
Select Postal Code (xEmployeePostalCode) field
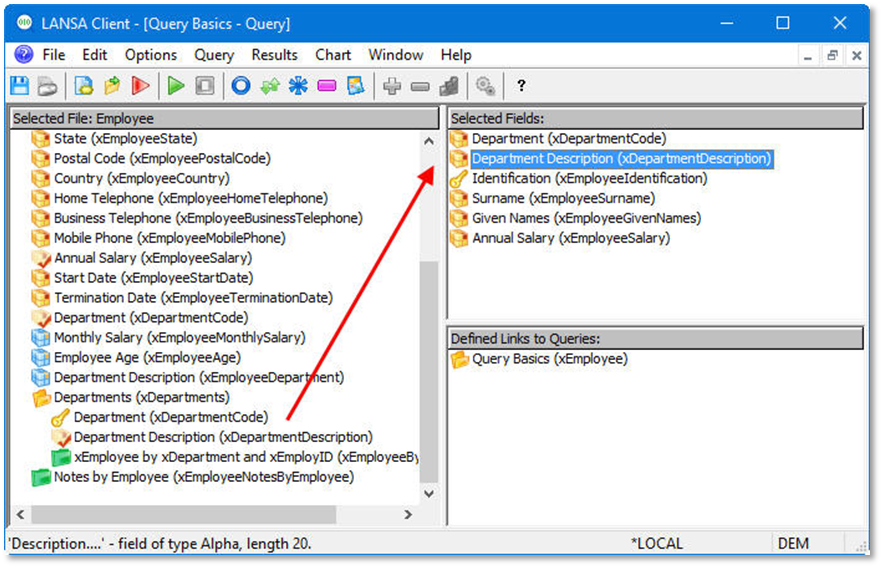(x=162, y=159)
